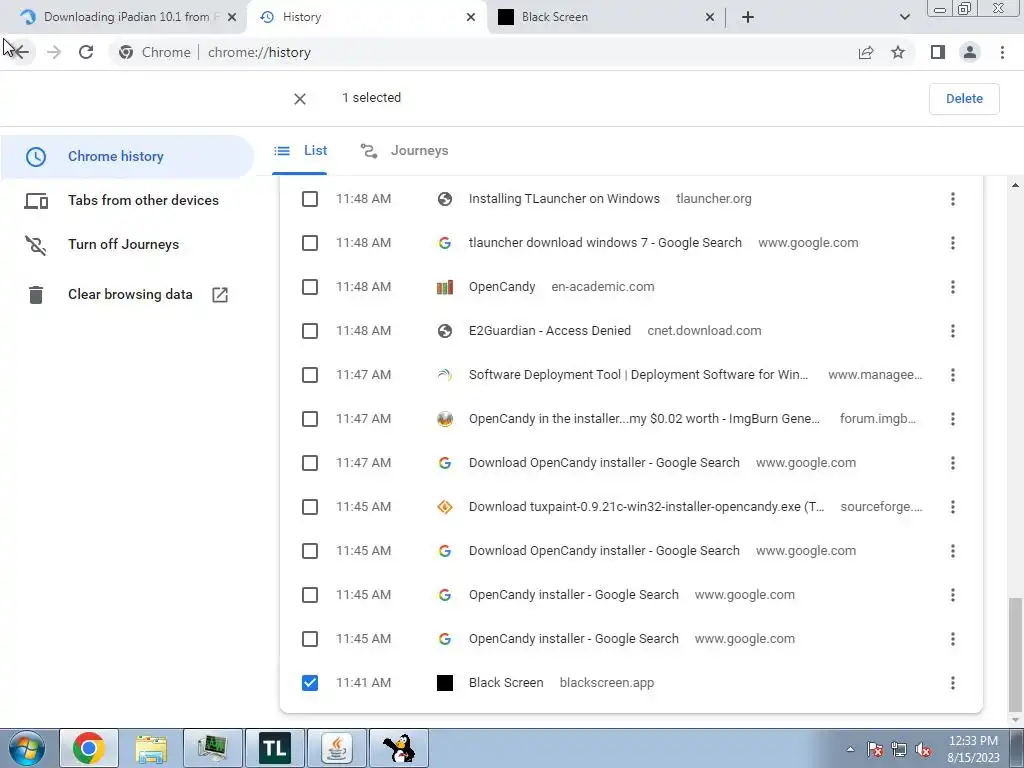Bookmark this page with the star
1024x768 pixels.
898,52
